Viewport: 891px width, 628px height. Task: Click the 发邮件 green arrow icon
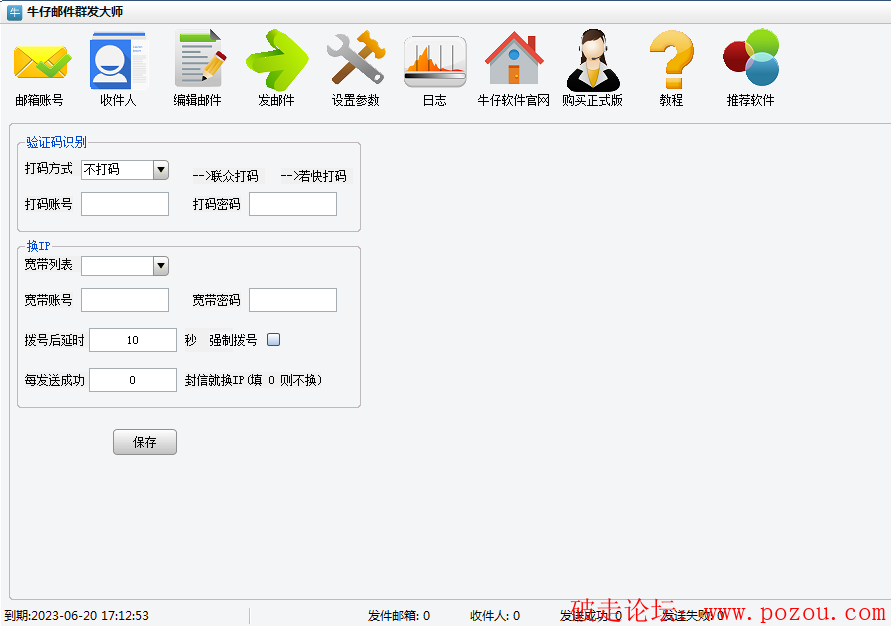[x=276, y=62]
